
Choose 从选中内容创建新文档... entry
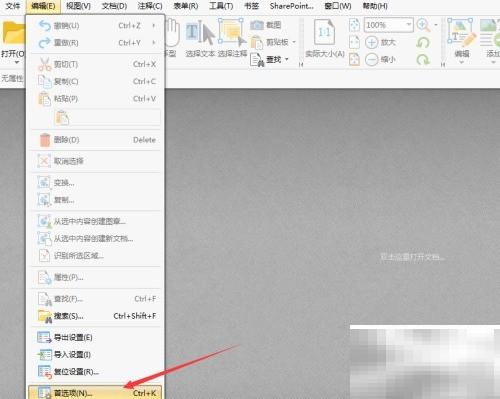96,239
